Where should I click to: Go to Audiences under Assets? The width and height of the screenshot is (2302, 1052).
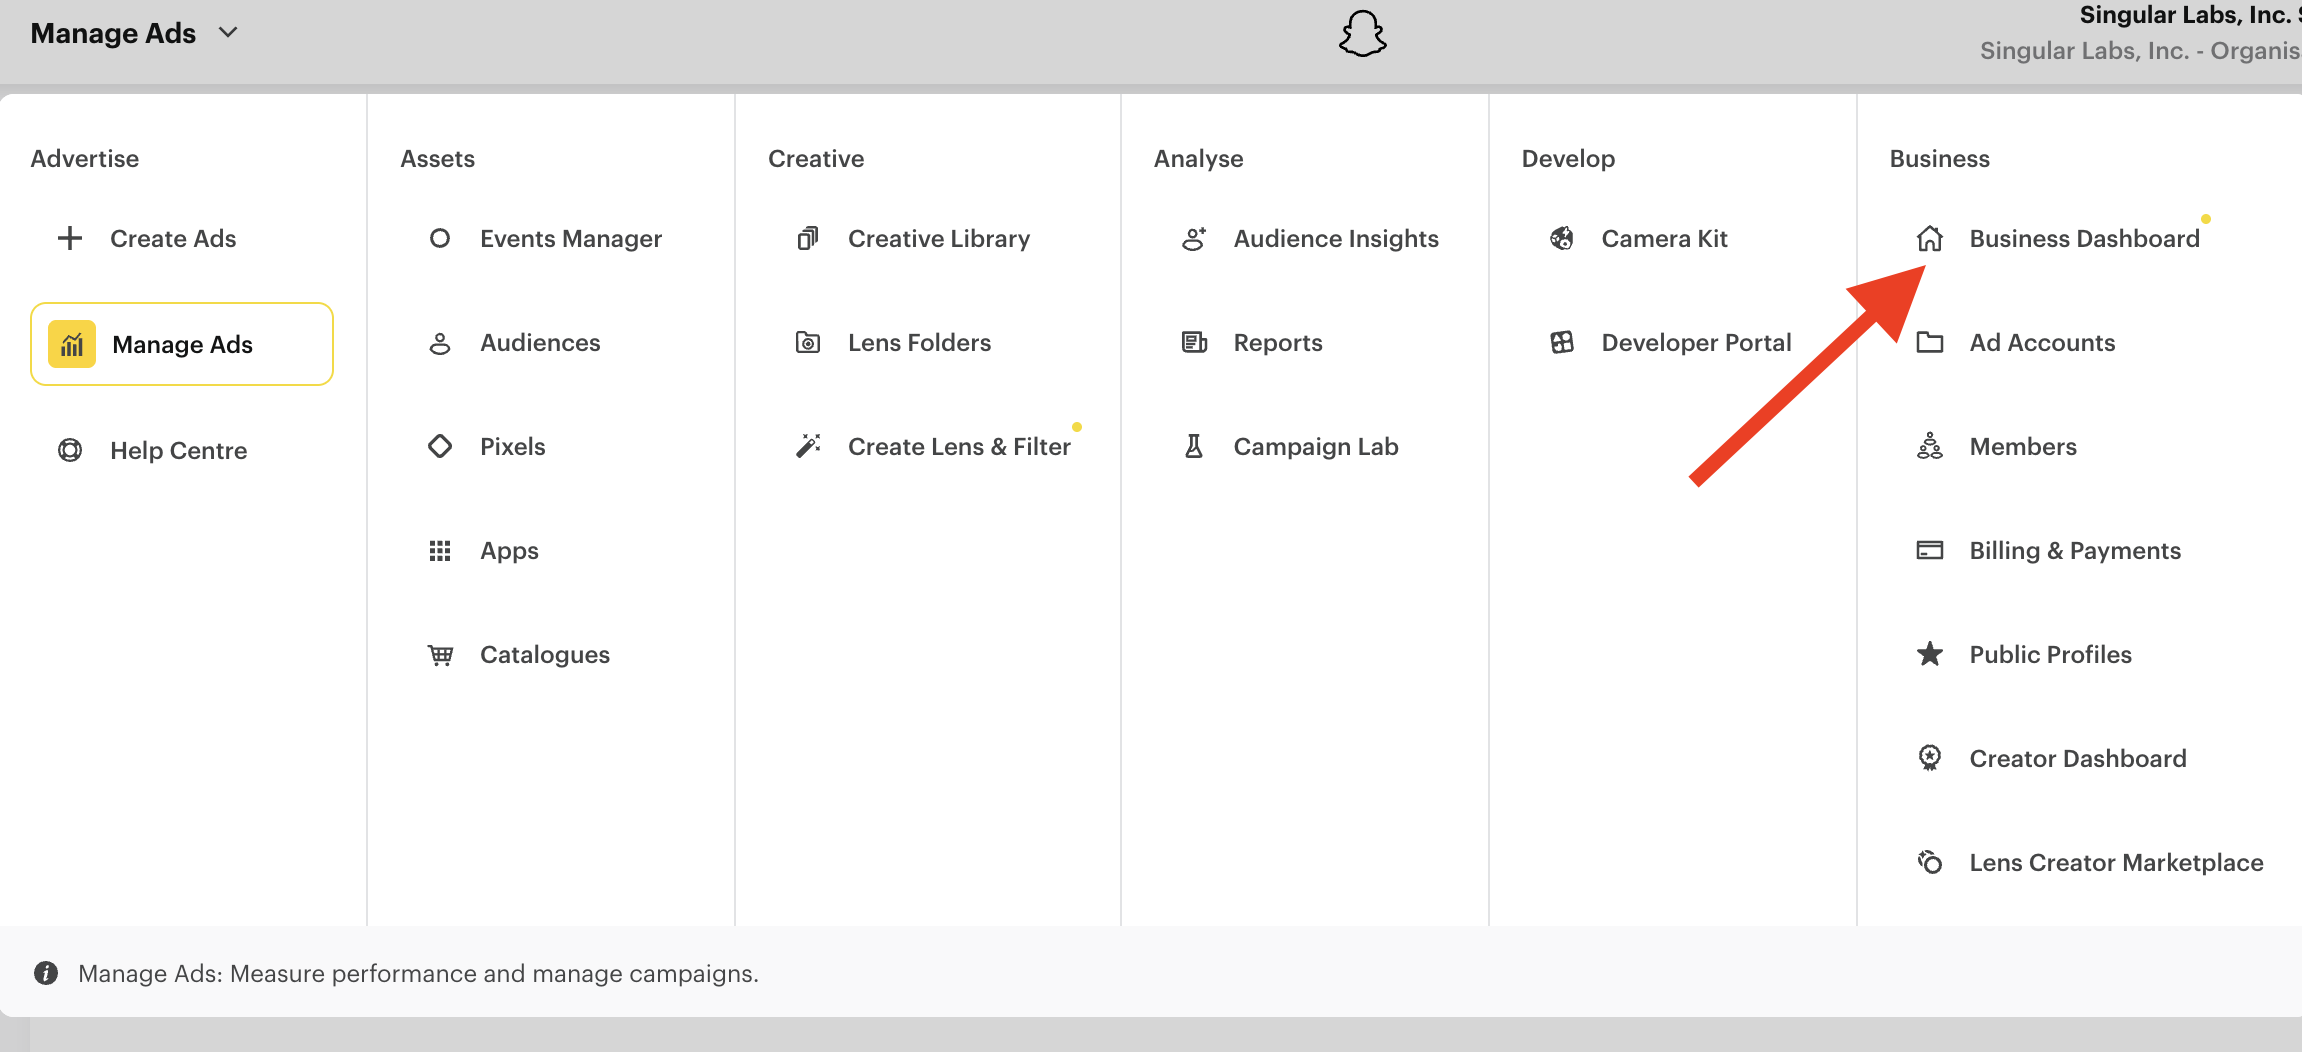540,343
